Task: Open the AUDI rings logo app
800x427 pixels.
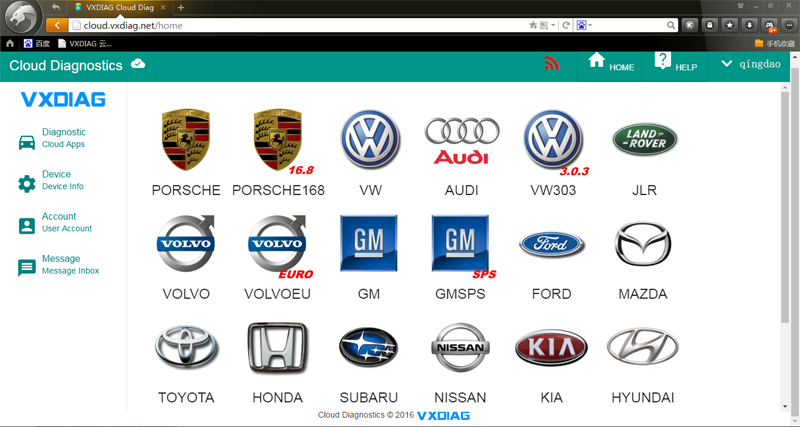Action: pos(462,140)
